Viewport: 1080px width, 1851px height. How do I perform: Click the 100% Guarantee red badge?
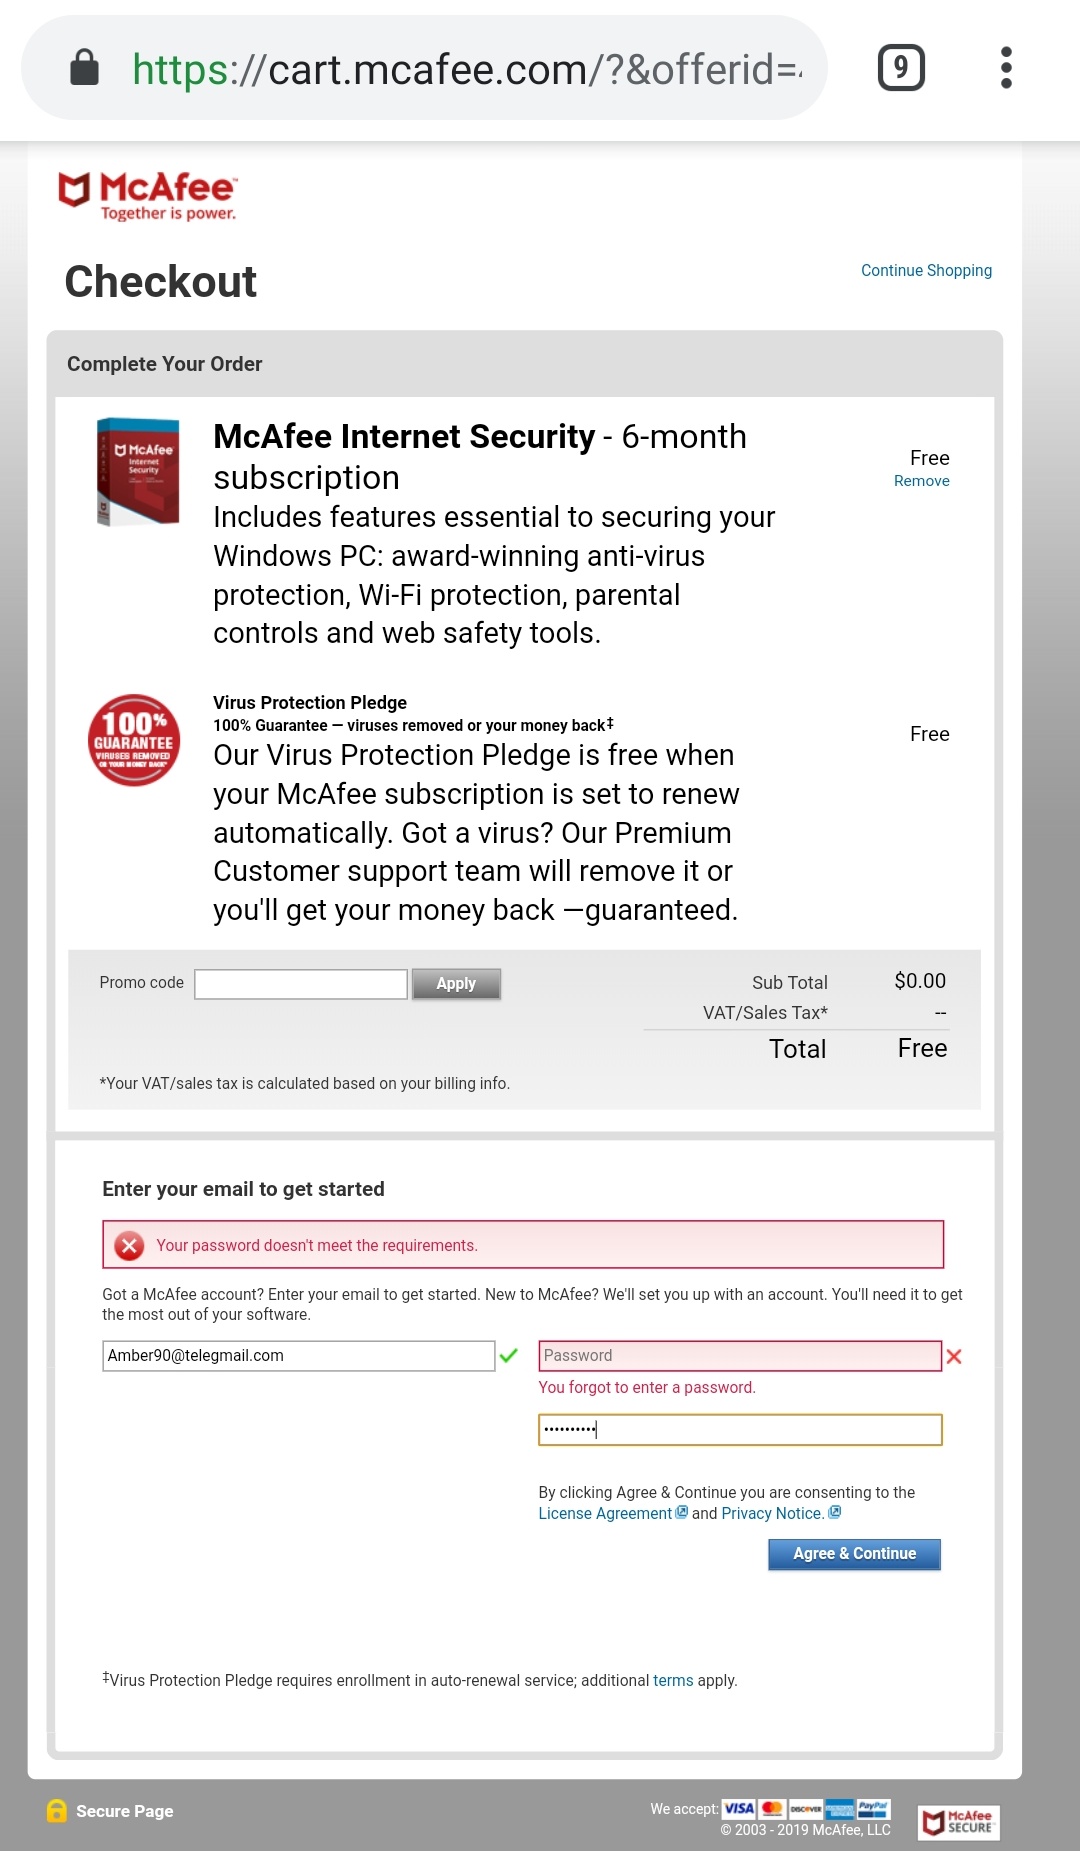[x=134, y=740]
